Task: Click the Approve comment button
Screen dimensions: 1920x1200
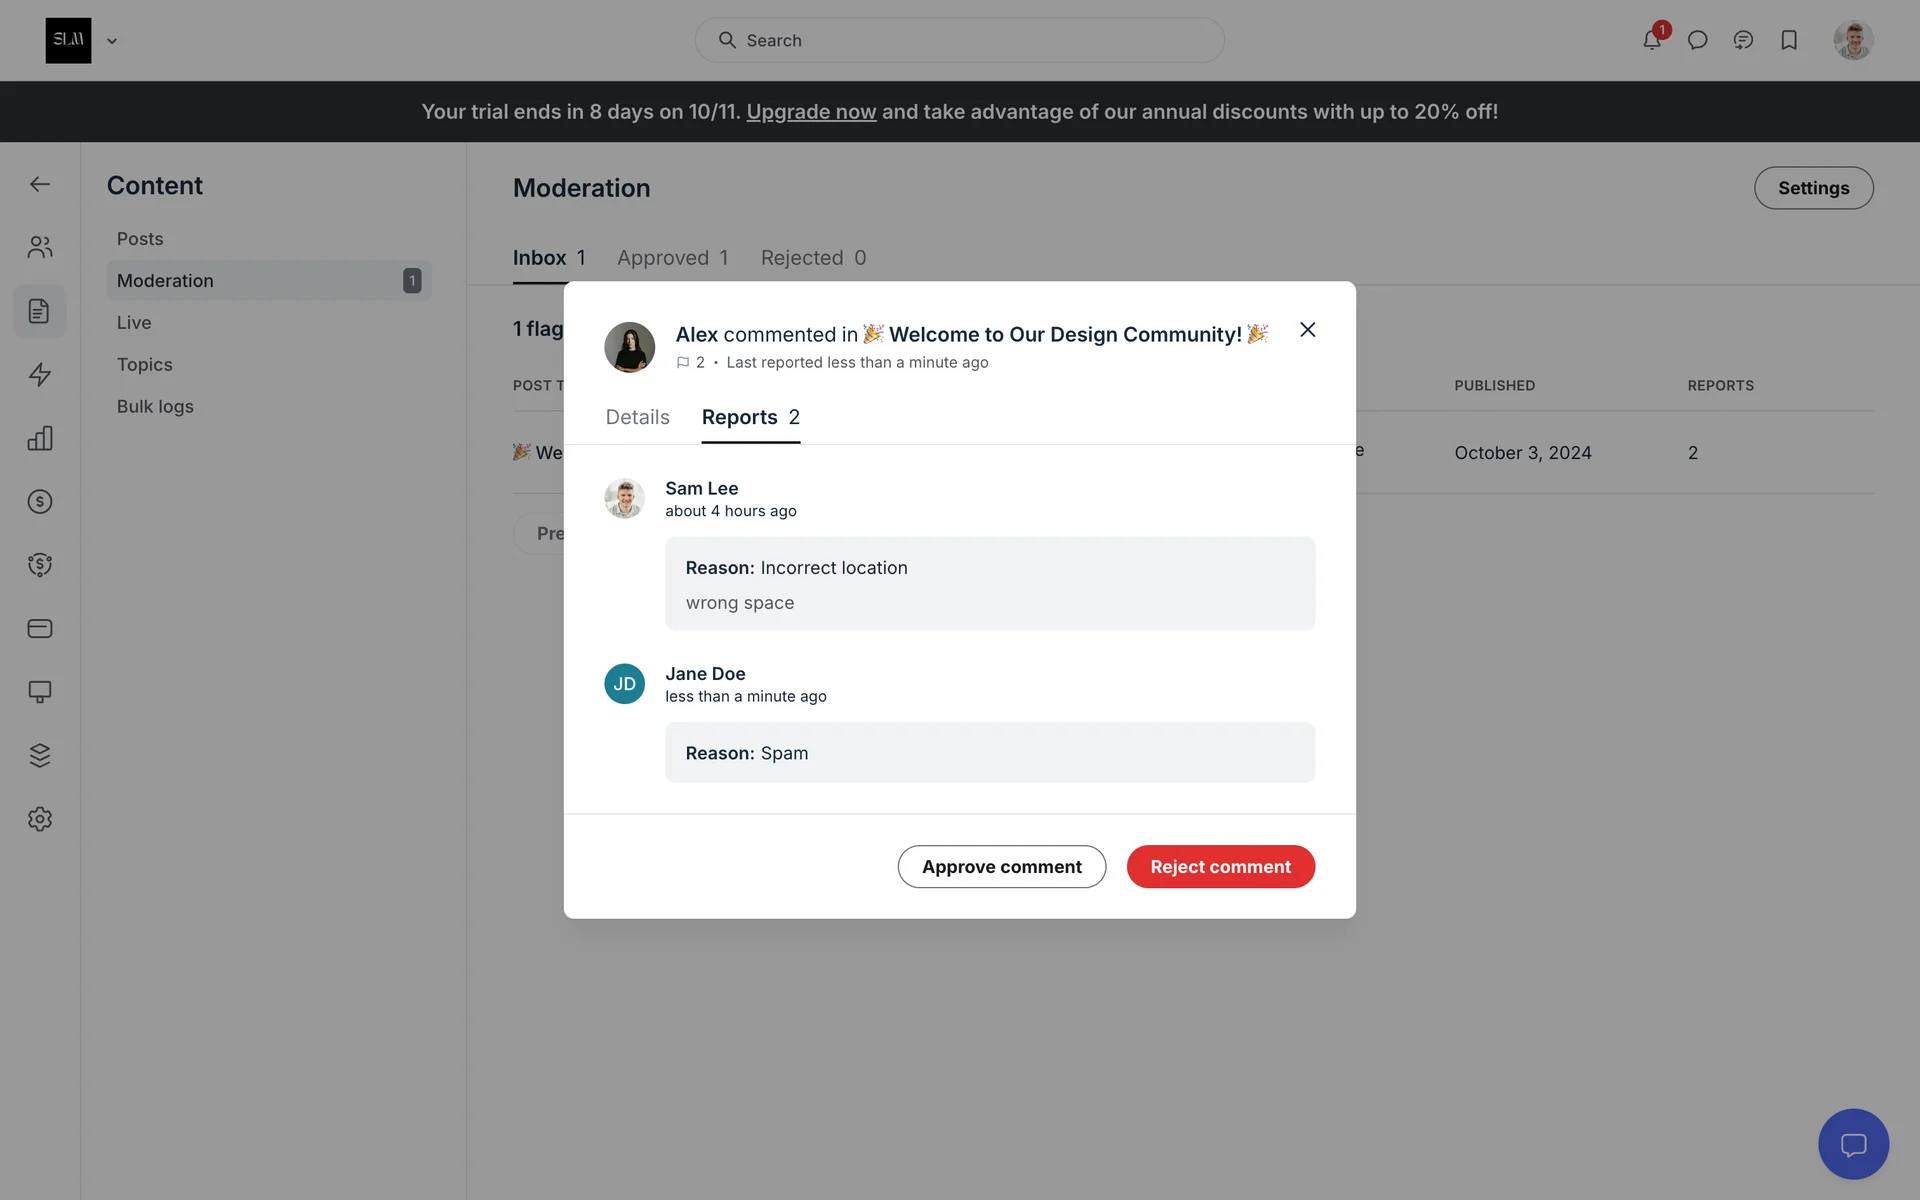Action: click(x=1001, y=867)
